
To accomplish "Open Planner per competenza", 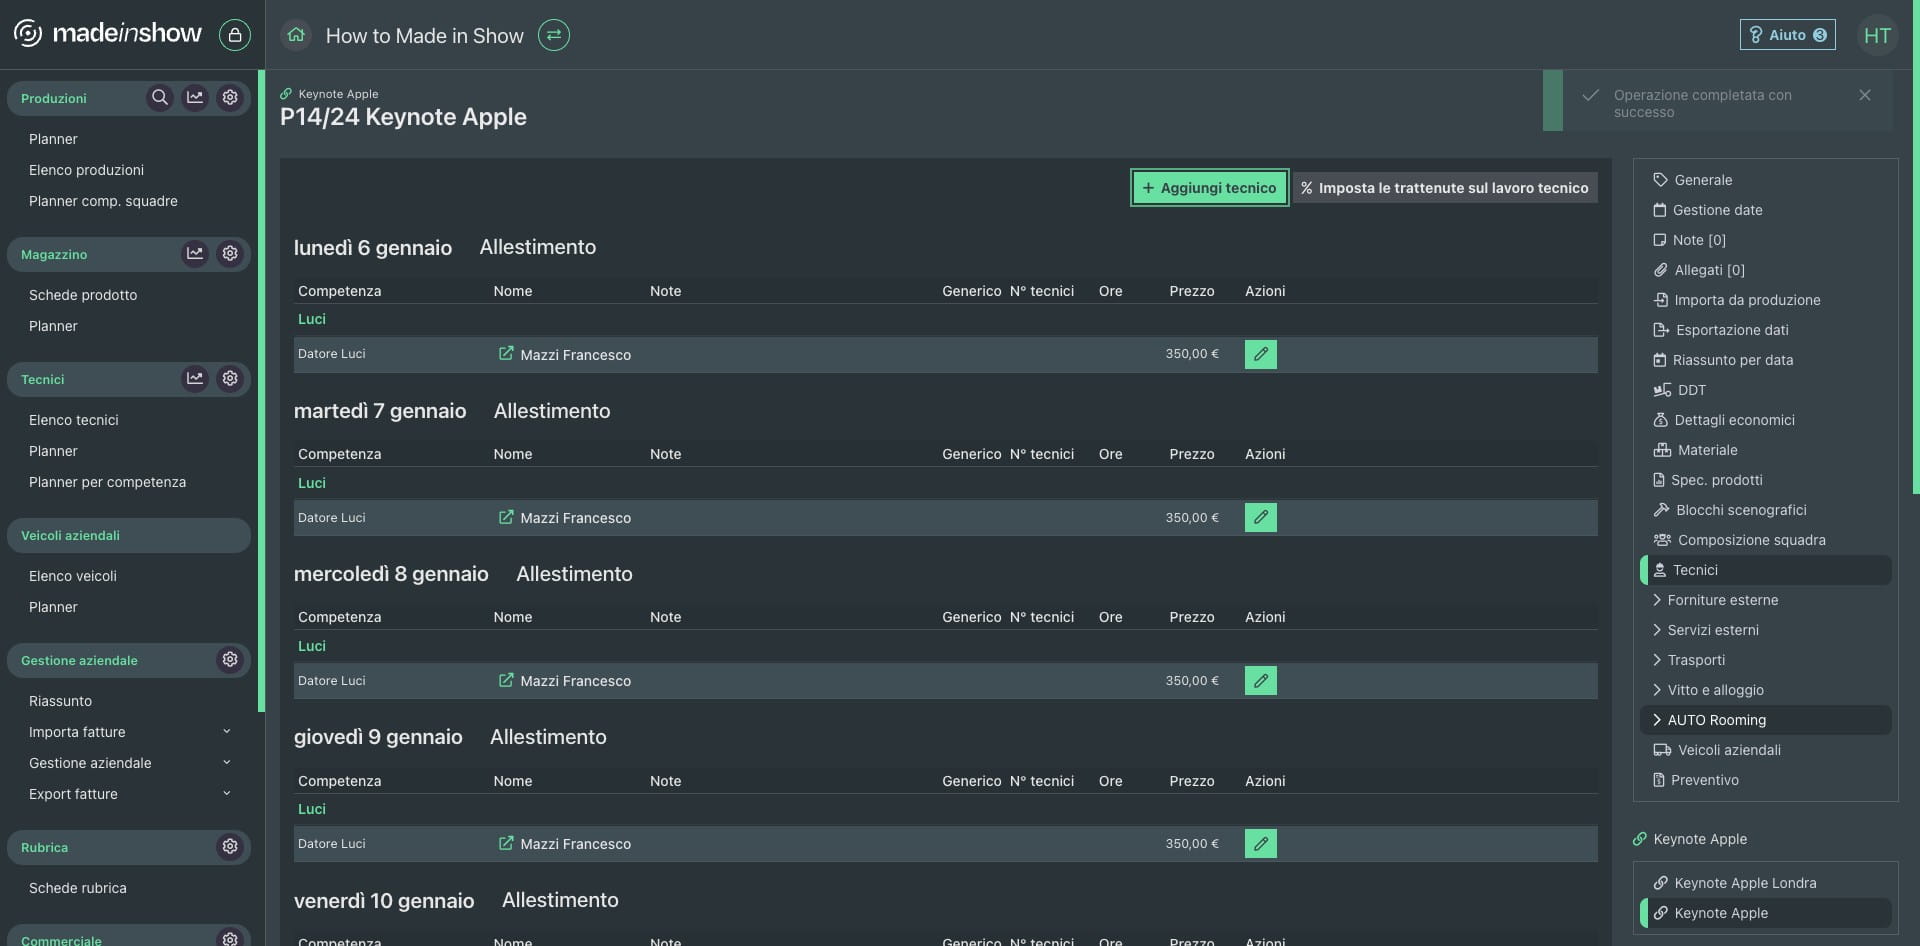I will [107, 482].
